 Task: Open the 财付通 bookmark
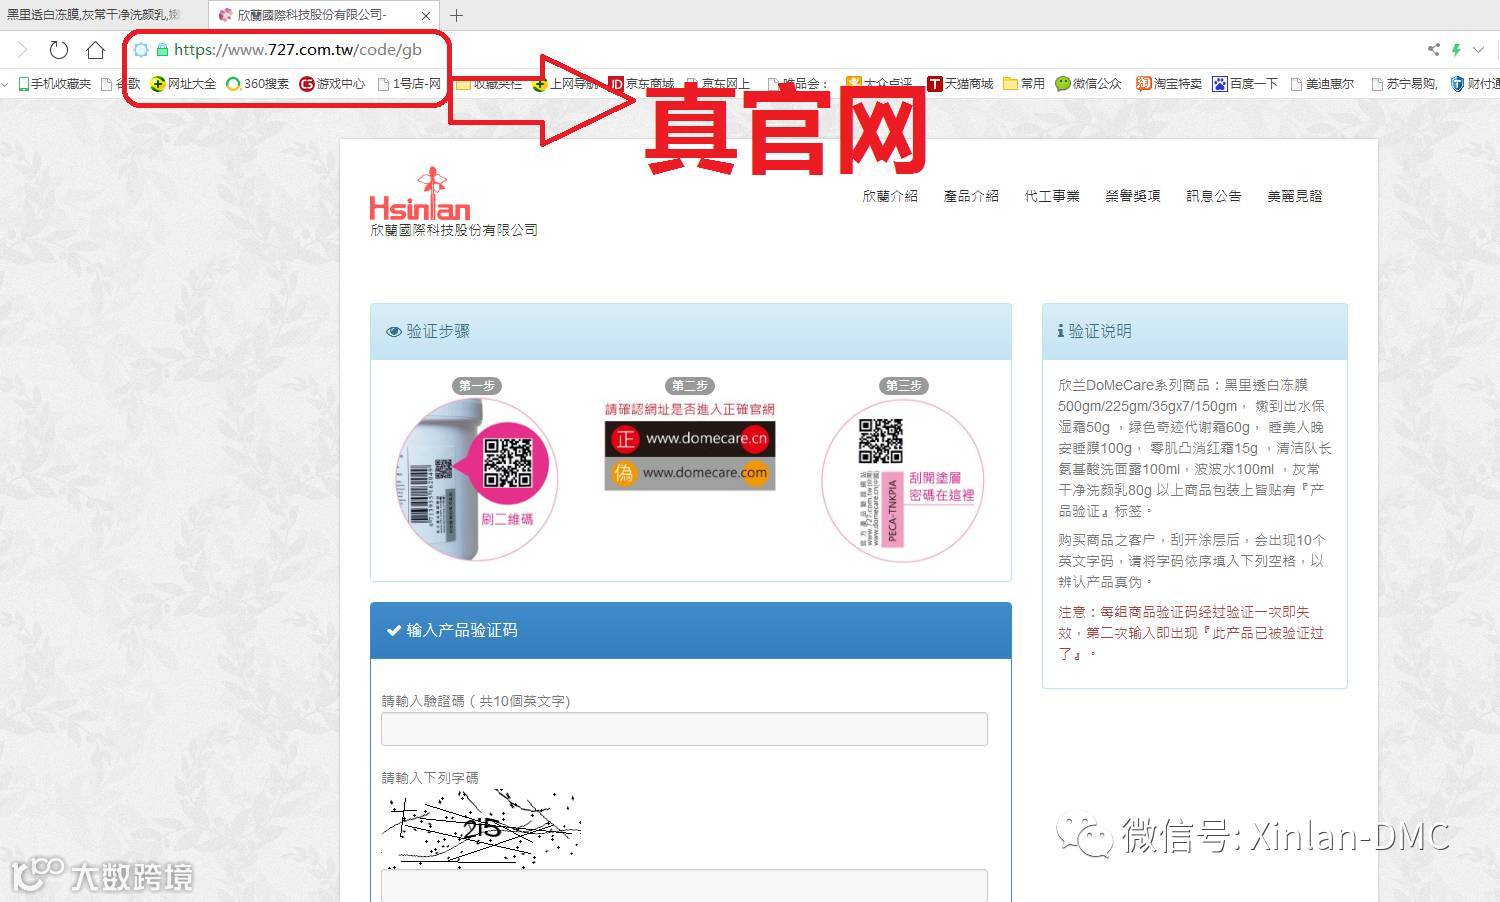point(1475,84)
